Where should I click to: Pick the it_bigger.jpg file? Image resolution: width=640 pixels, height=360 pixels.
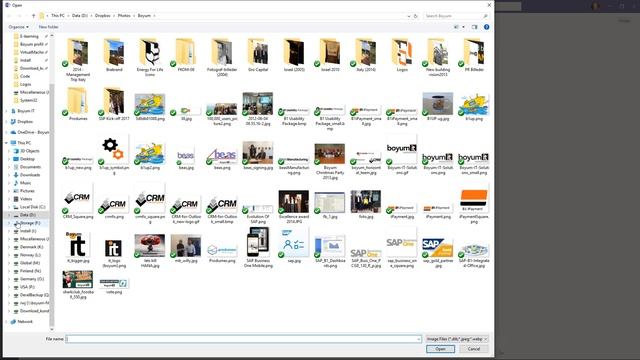coord(78,247)
